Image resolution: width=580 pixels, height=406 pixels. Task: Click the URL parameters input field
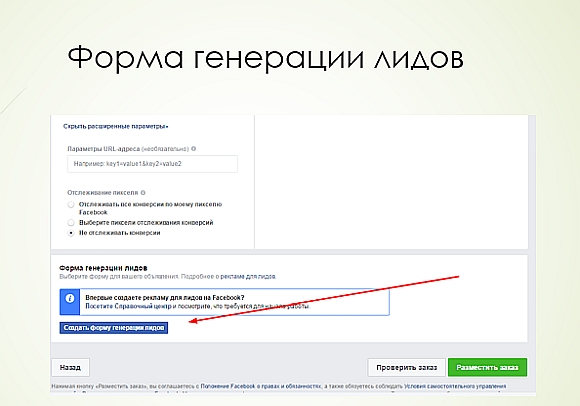152,164
